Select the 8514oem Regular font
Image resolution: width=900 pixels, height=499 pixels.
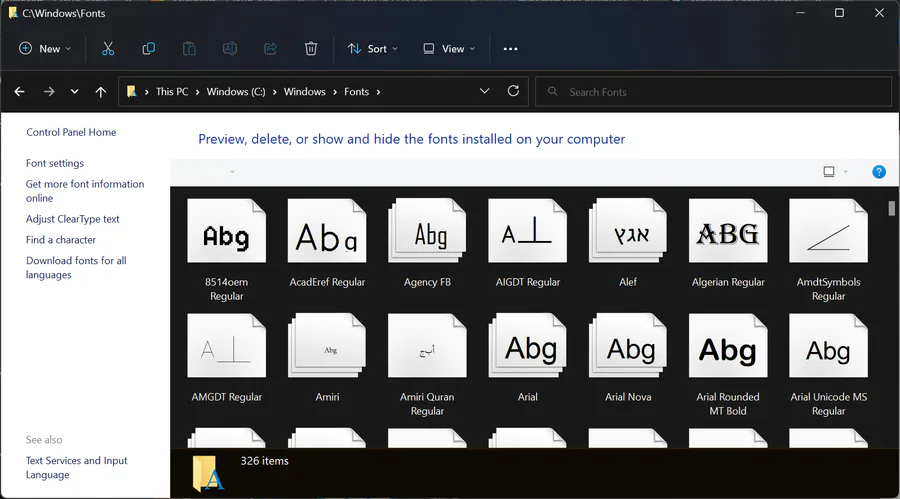(x=227, y=250)
